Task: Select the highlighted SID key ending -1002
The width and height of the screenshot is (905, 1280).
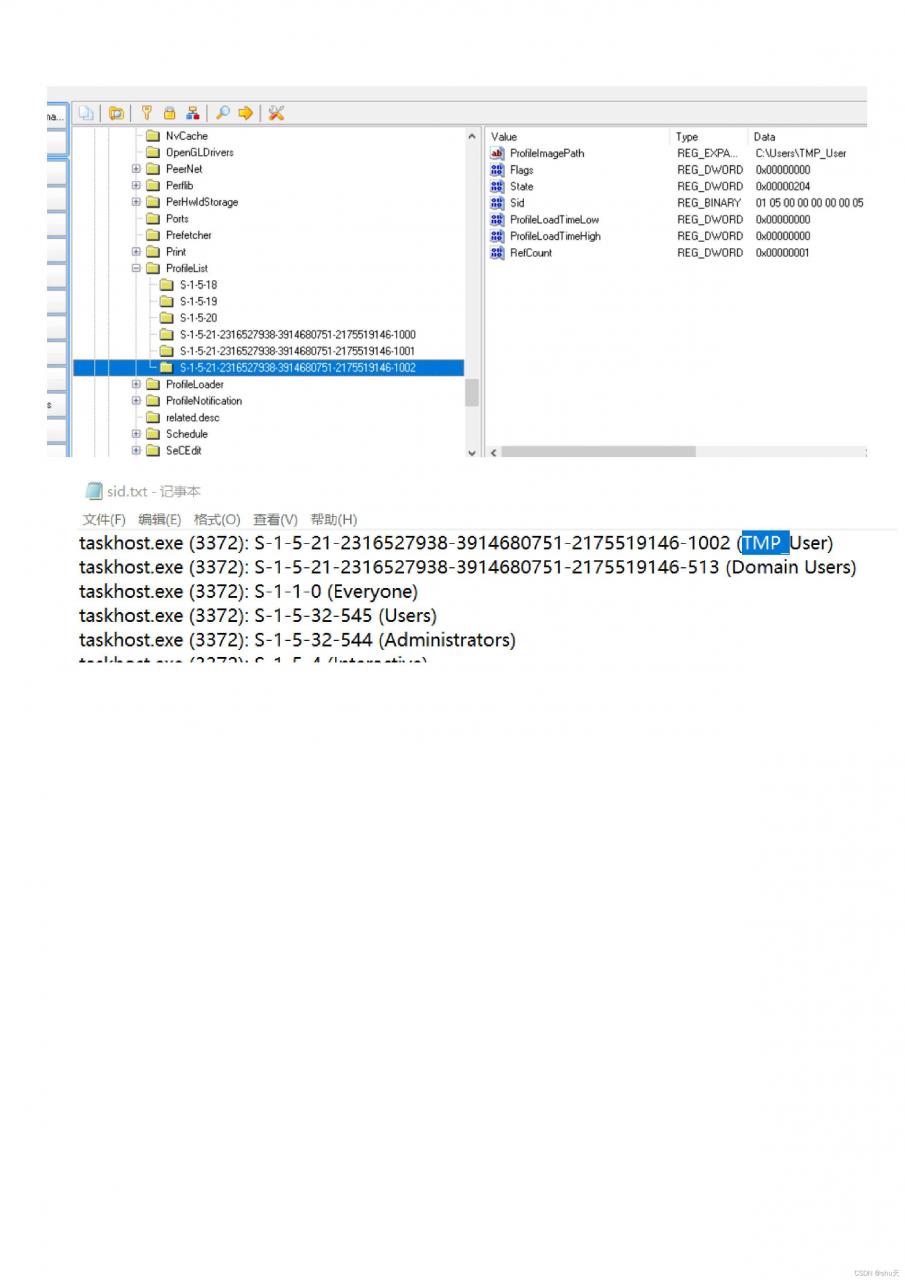Action: pos(297,368)
